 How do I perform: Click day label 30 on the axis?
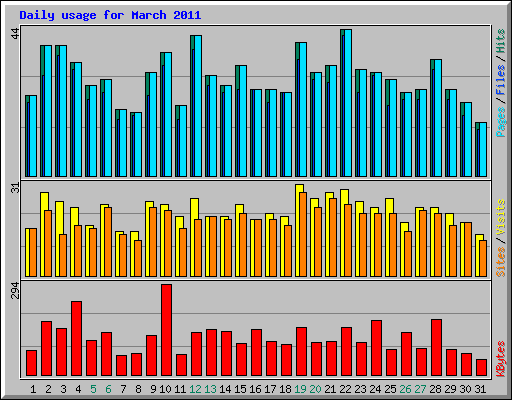pos(465,389)
